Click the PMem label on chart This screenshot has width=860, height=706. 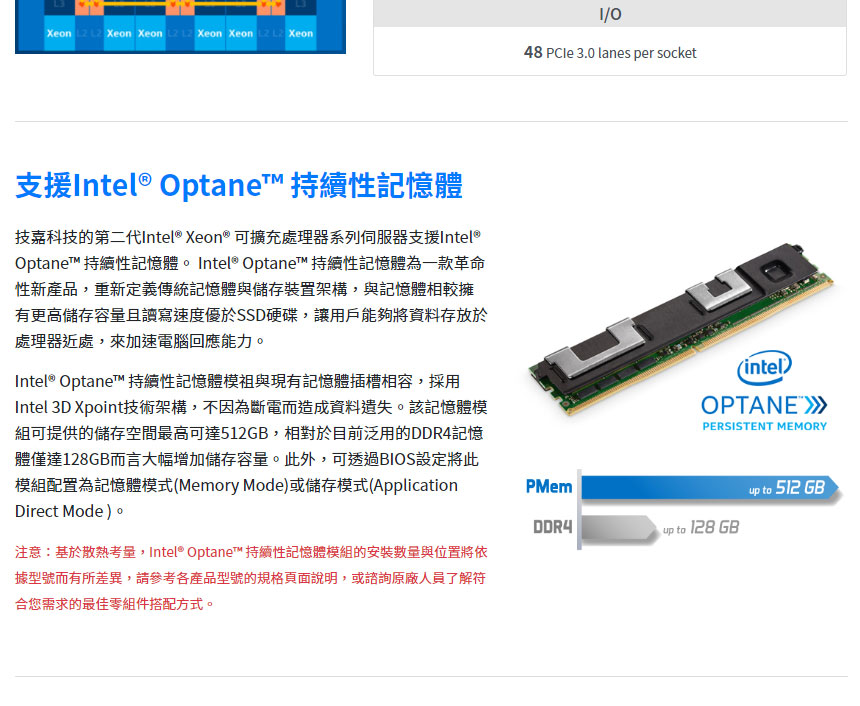click(548, 487)
